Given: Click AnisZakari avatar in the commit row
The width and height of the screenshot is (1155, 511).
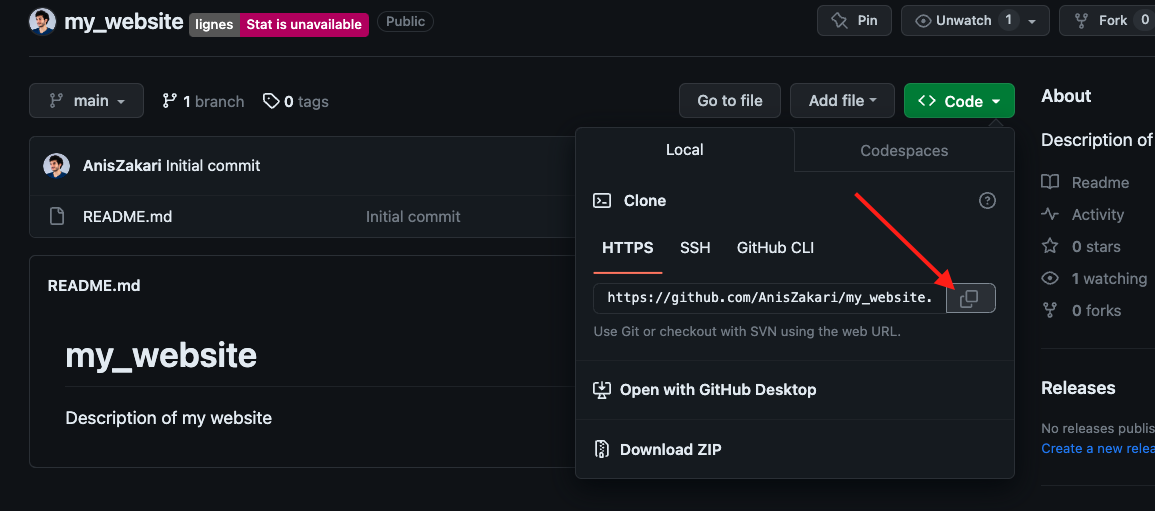Looking at the screenshot, I should point(57,166).
